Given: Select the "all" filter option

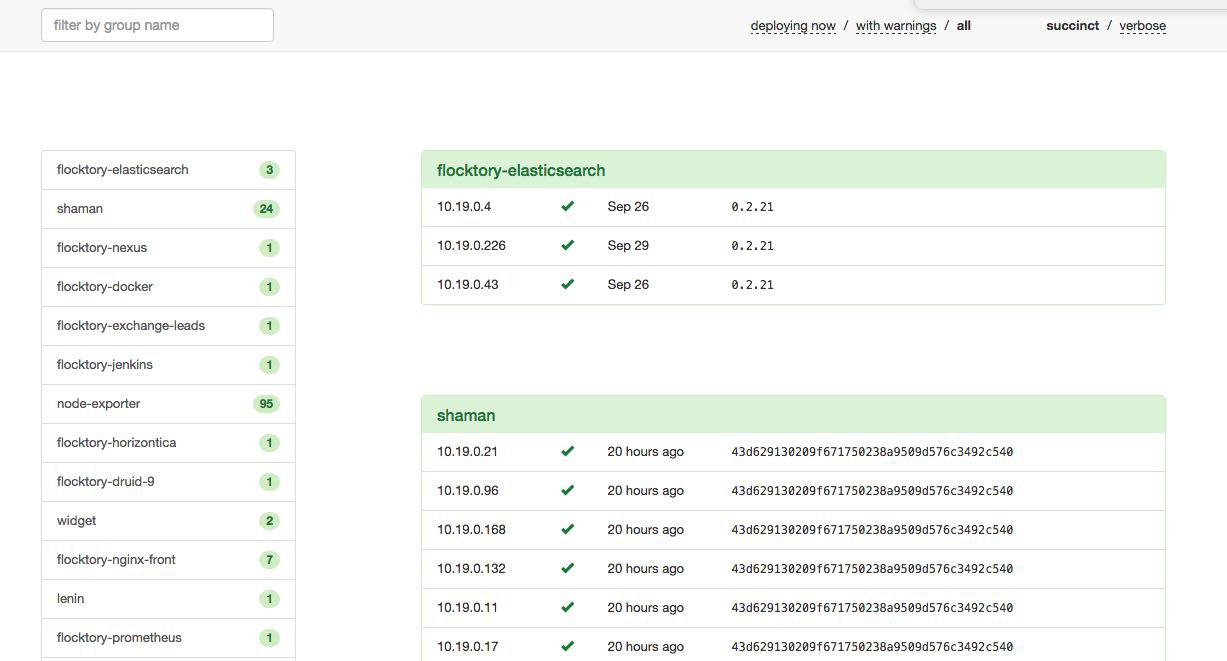Looking at the screenshot, I should click(964, 26).
